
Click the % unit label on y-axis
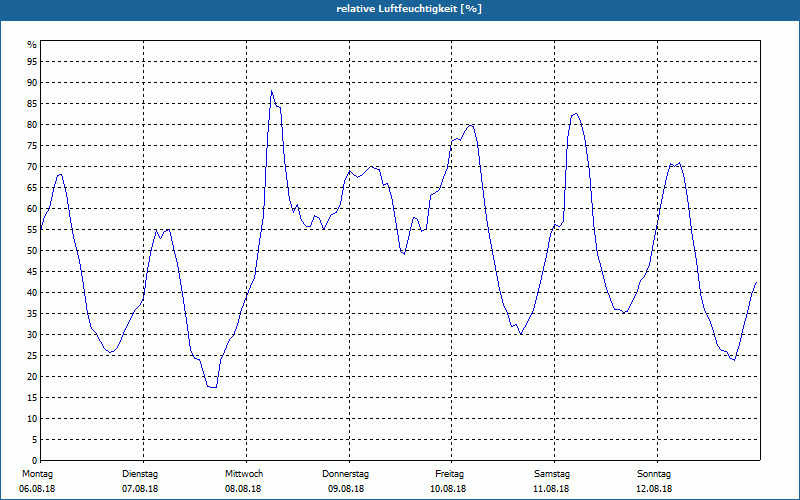tap(32, 45)
